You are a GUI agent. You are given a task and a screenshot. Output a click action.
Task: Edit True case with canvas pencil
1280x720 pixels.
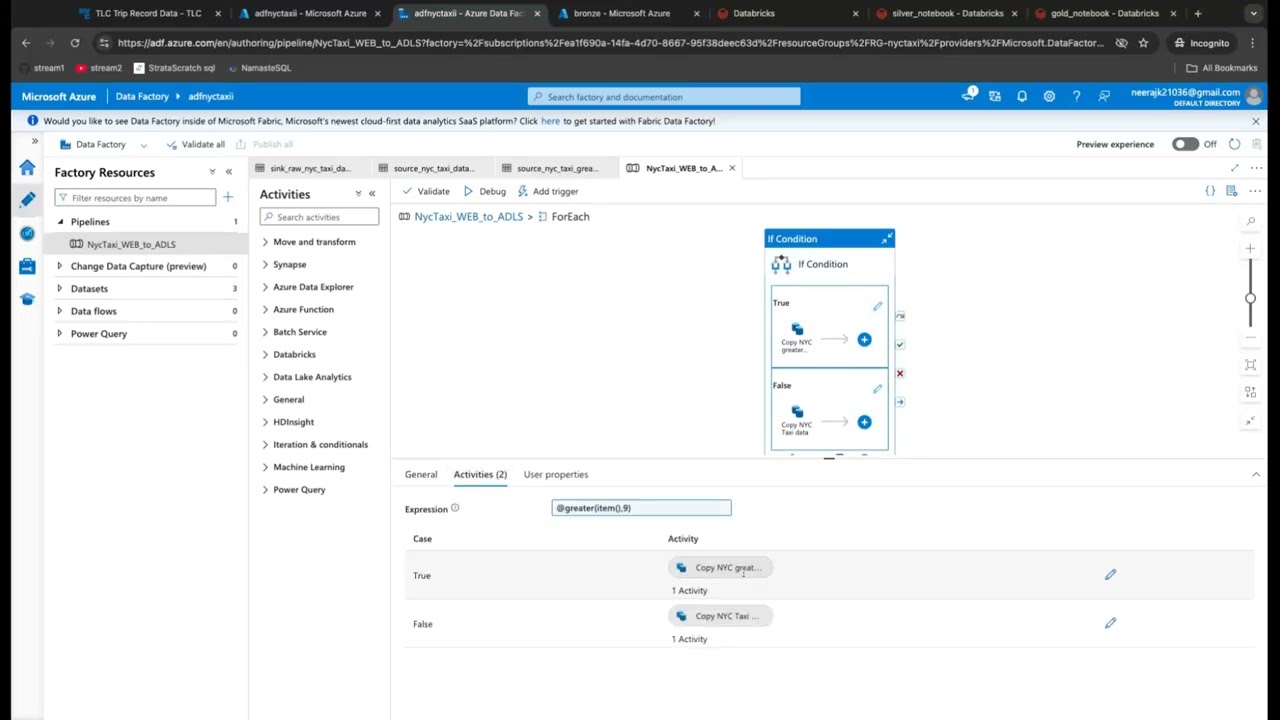[x=877, y=306]
